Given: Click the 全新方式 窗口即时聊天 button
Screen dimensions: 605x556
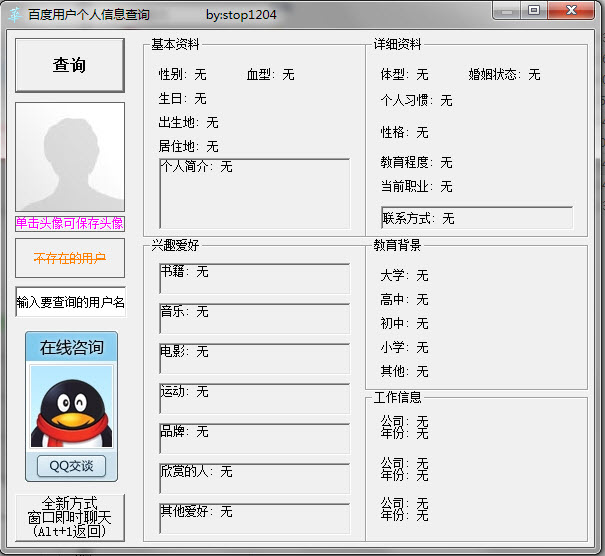Looking at the screenshot, I should pyautogui.click(x=70, y=518).
